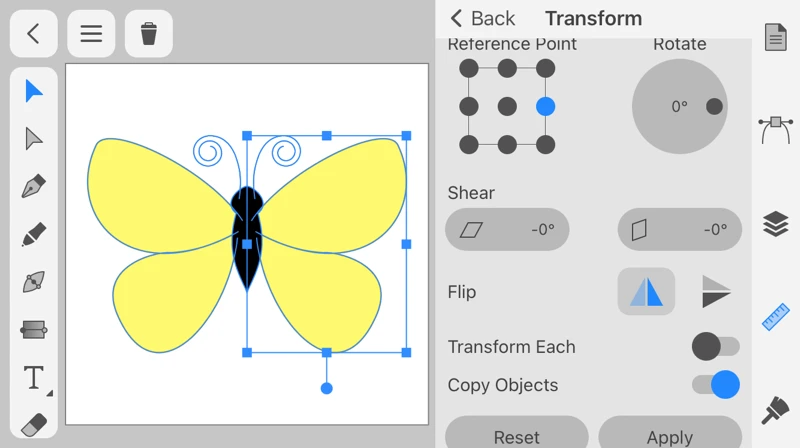Image resolution: width=800 pixels, height=448 pixels.
Task: Pick the Eraser tool
Action: click(34, 425)
